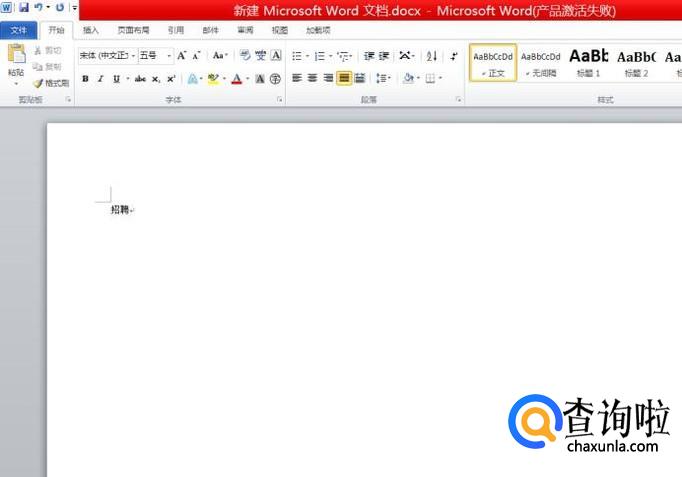This screenshot has height=477, width=682.
Task: Toggle show/hide paragraph marks
Action: [454, 56]
